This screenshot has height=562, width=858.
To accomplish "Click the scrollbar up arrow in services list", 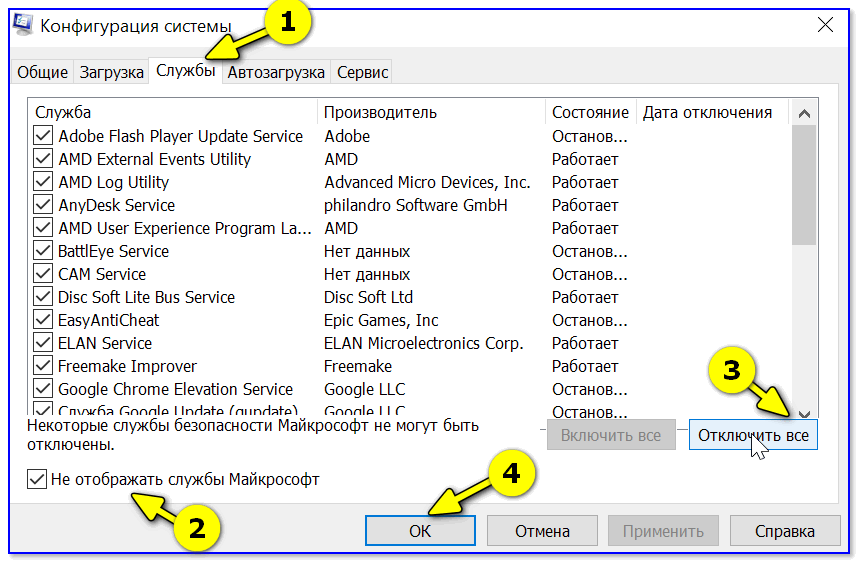I will 804,111.
